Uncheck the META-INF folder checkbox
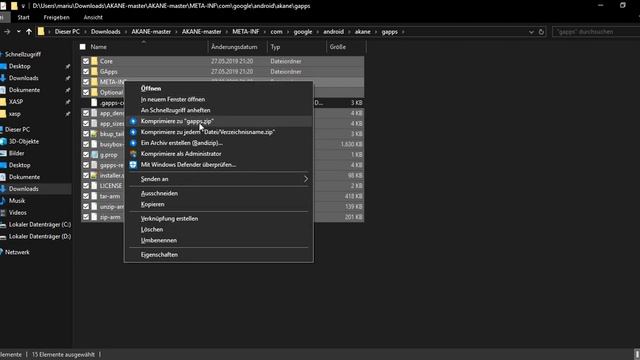 click(86, 82)
